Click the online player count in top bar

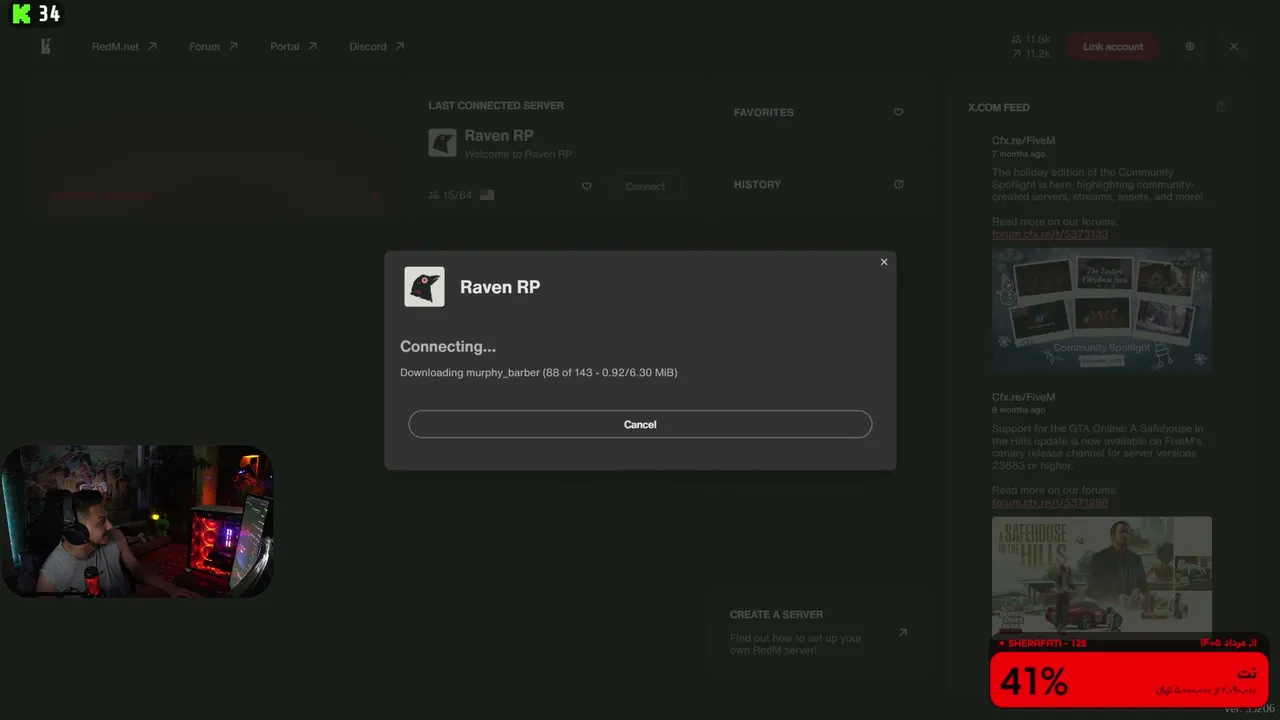(1030, 40)
